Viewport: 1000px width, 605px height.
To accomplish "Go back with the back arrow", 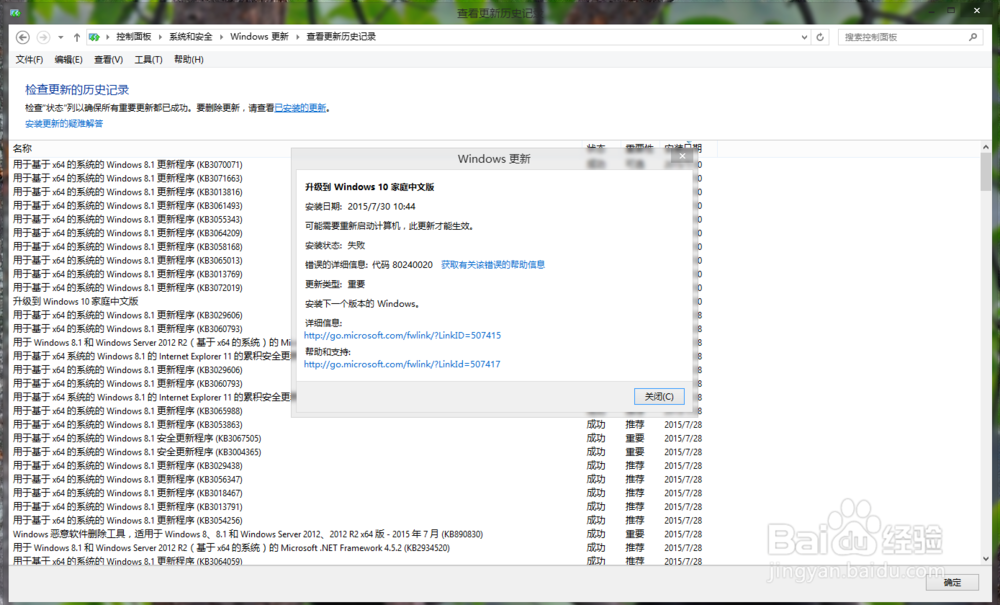I will [22, 38].
